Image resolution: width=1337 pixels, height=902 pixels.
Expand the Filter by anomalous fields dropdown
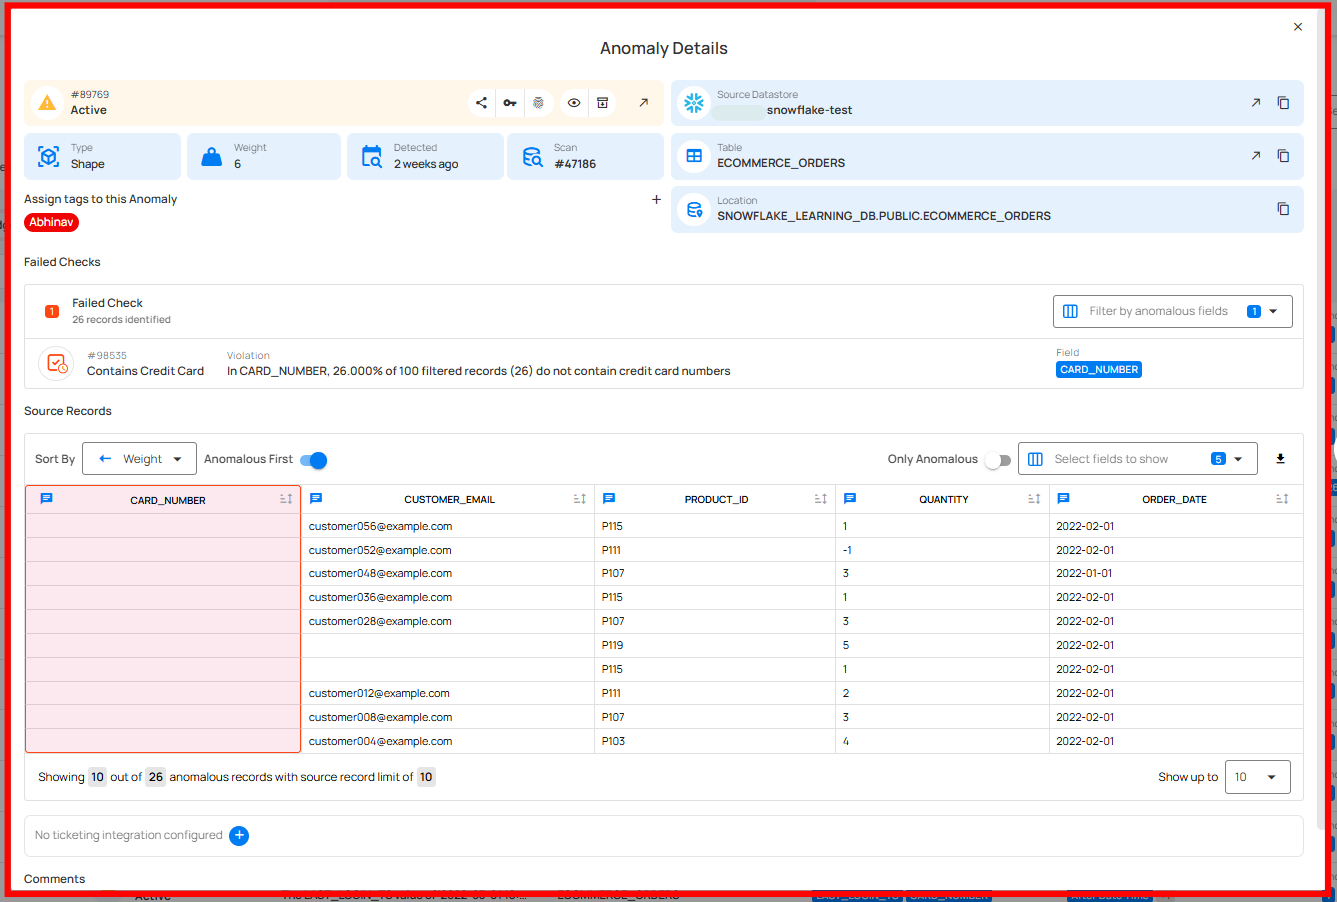click(1172, 311)
